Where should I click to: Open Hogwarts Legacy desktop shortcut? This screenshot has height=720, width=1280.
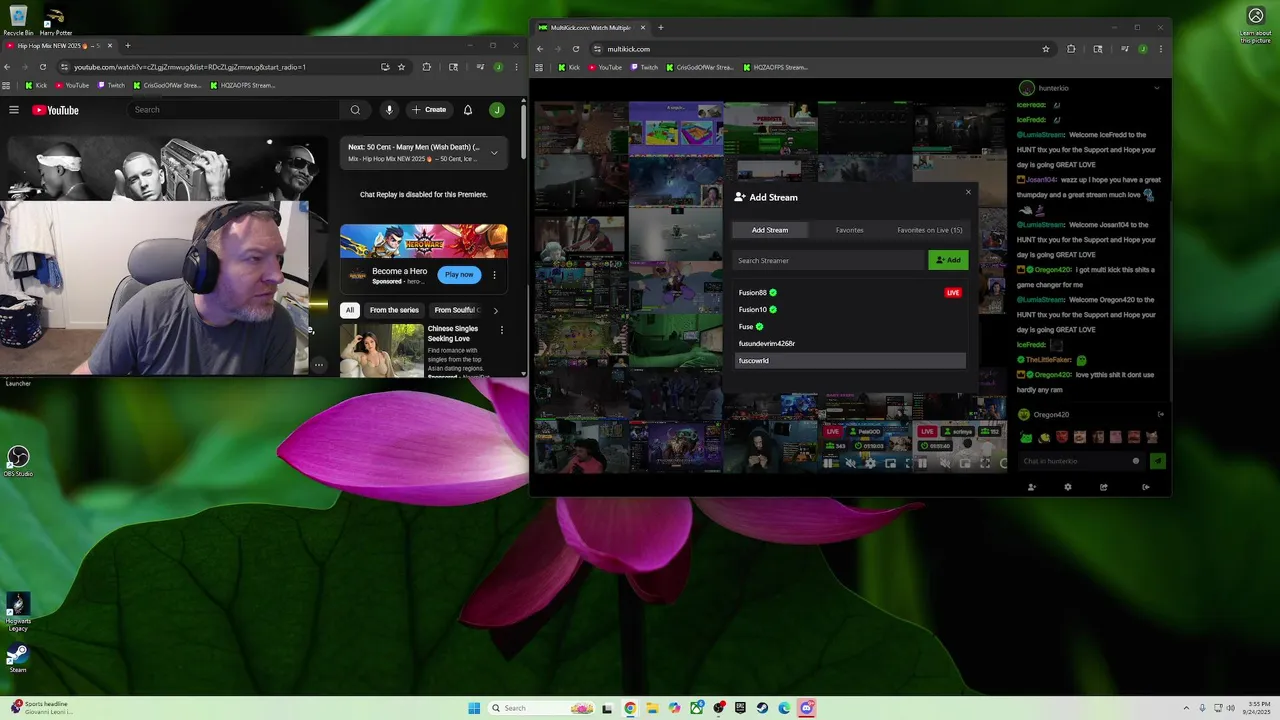18,610
